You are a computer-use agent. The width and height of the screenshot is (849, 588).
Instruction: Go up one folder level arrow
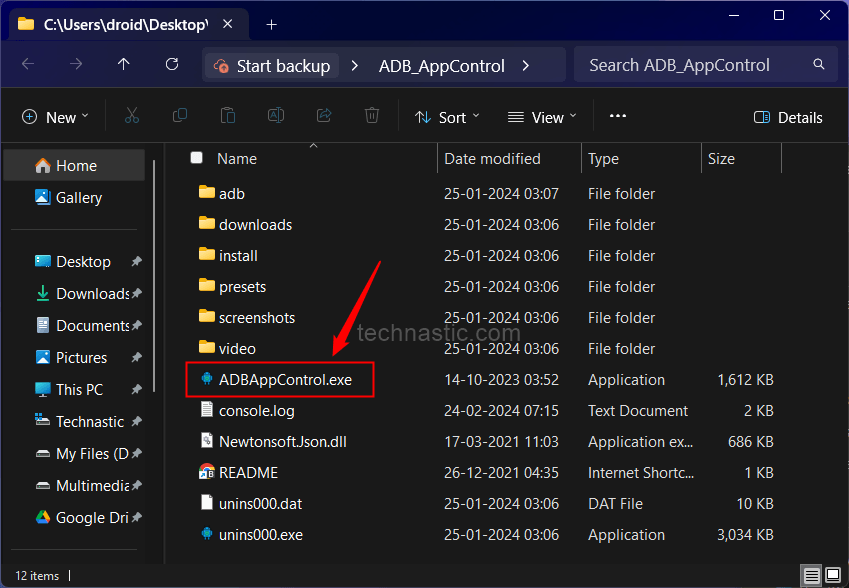click(x=124, y=64)
